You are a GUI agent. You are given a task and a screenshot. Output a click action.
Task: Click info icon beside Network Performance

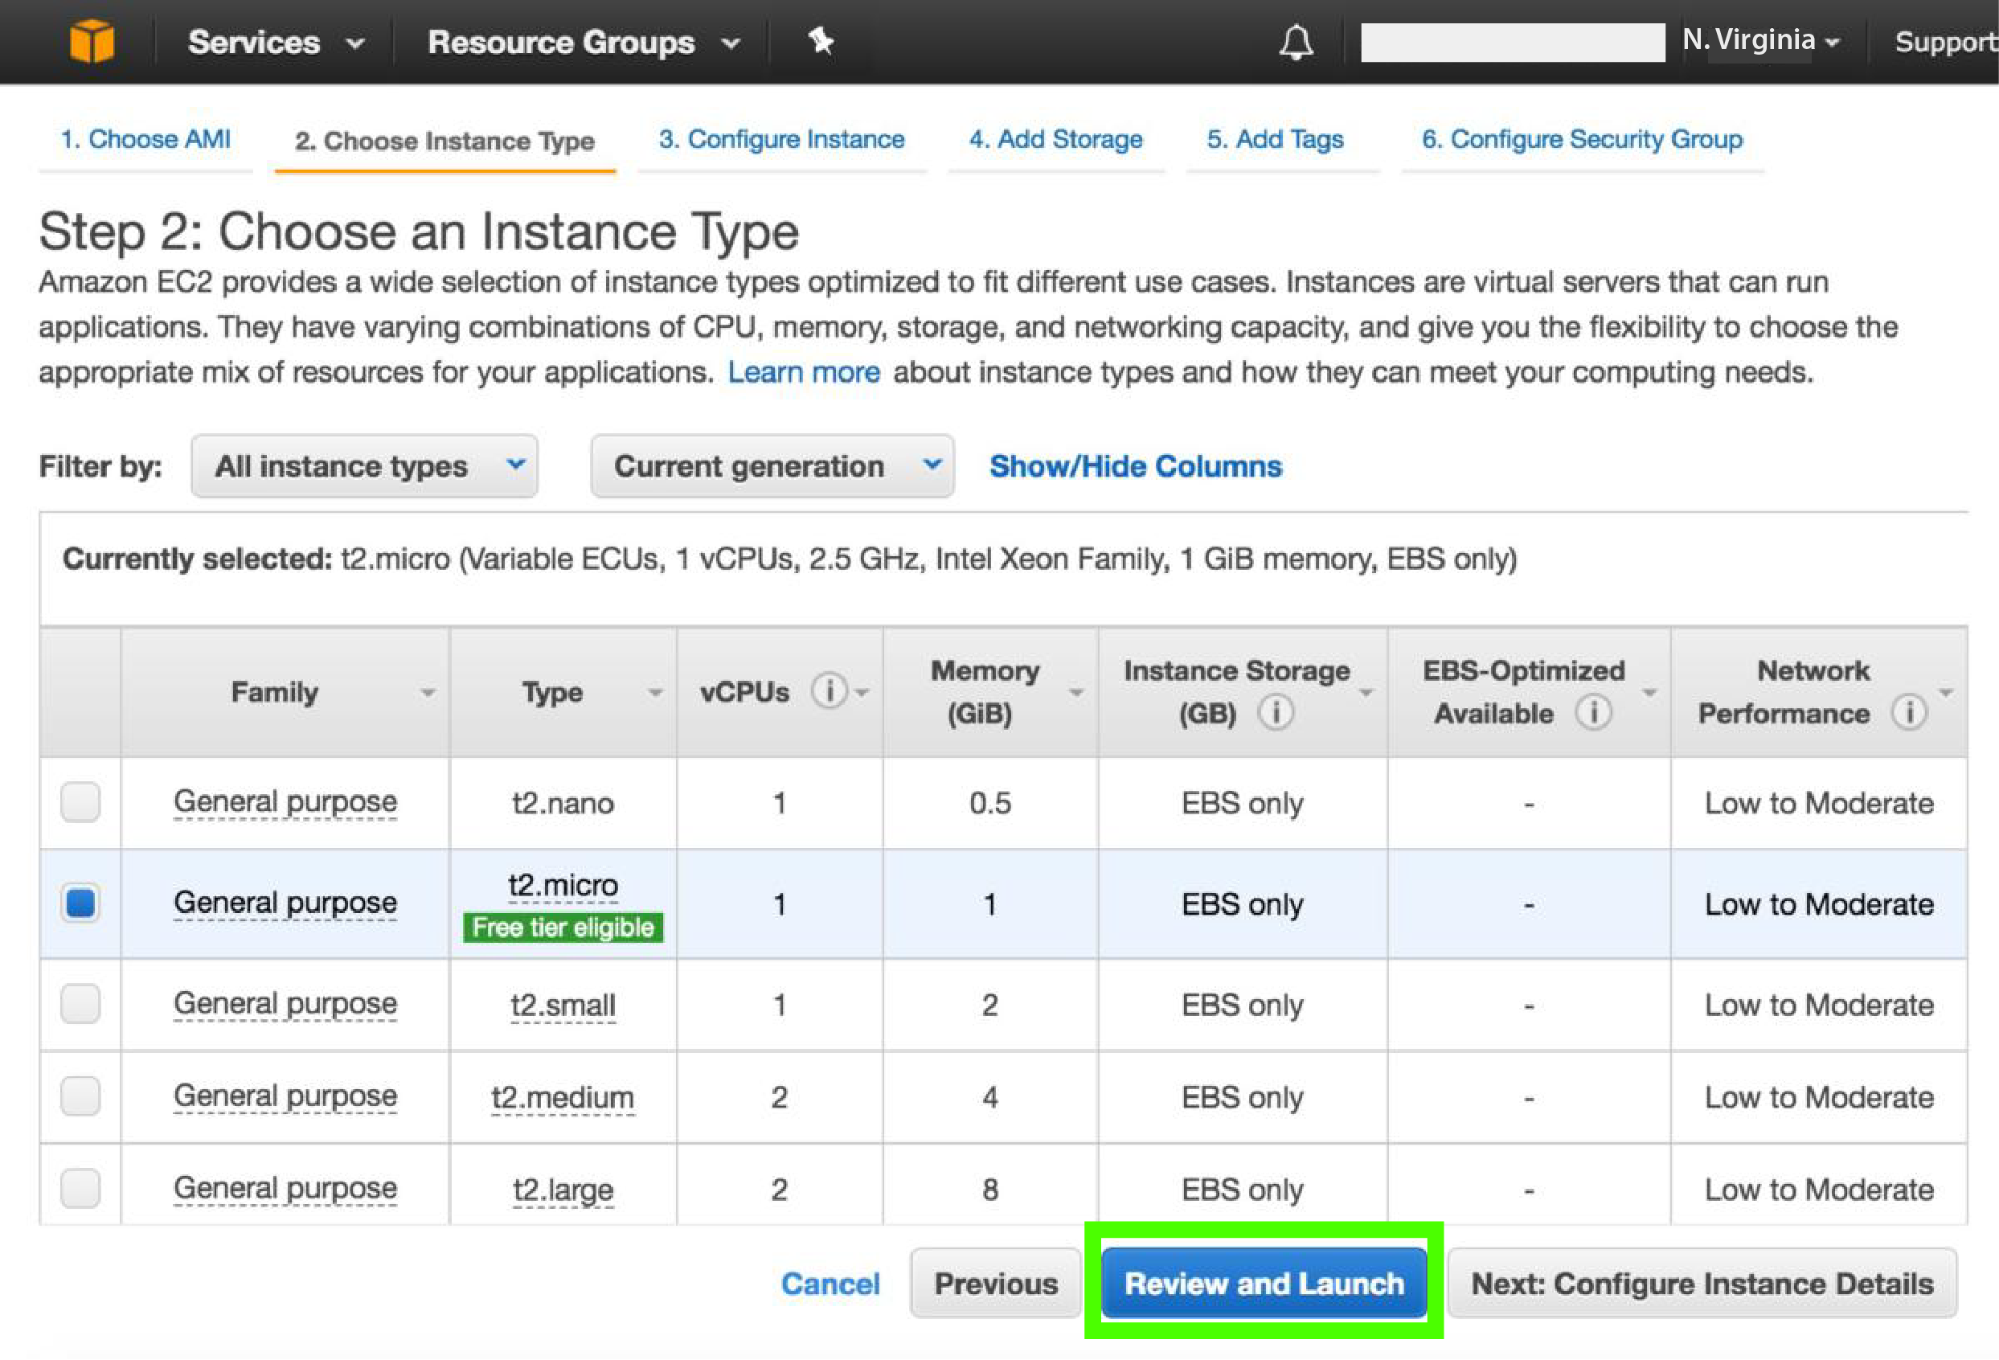(1909, 713)
